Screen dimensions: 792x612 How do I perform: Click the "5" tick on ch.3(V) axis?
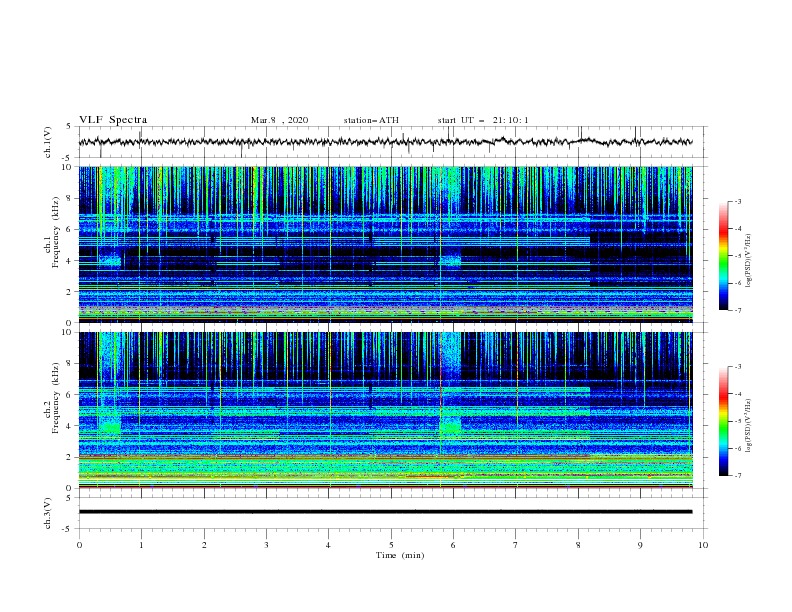tap(69, 498)
